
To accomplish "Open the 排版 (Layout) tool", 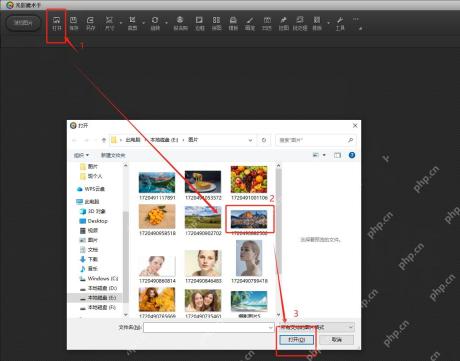I will tap(317, 24).
